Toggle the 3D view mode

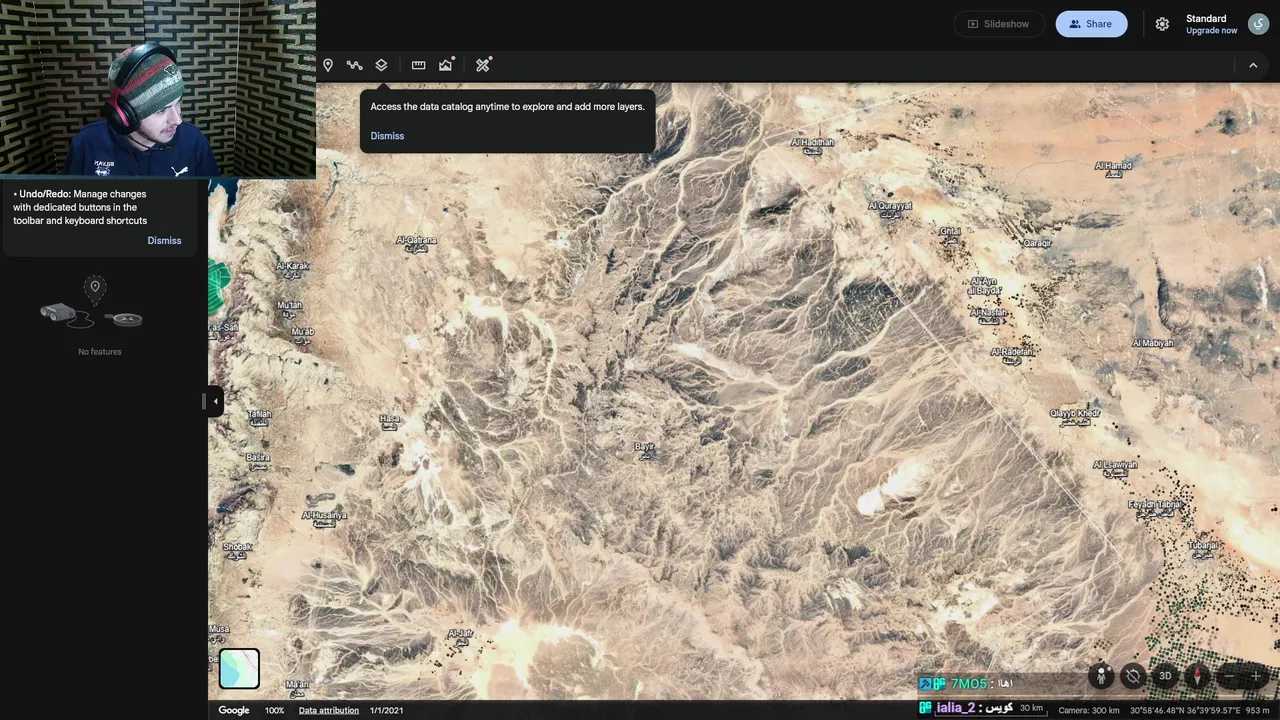tap(1165, 676)
